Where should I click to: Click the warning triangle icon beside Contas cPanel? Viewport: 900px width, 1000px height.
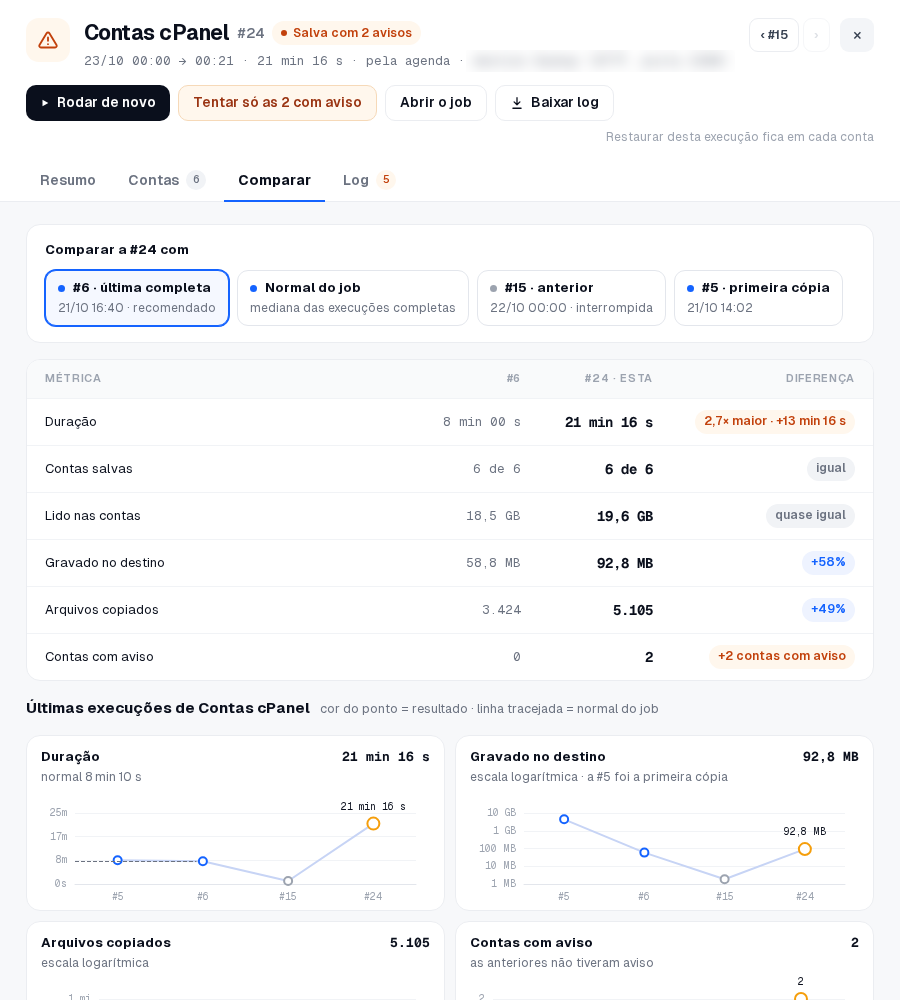48,40
